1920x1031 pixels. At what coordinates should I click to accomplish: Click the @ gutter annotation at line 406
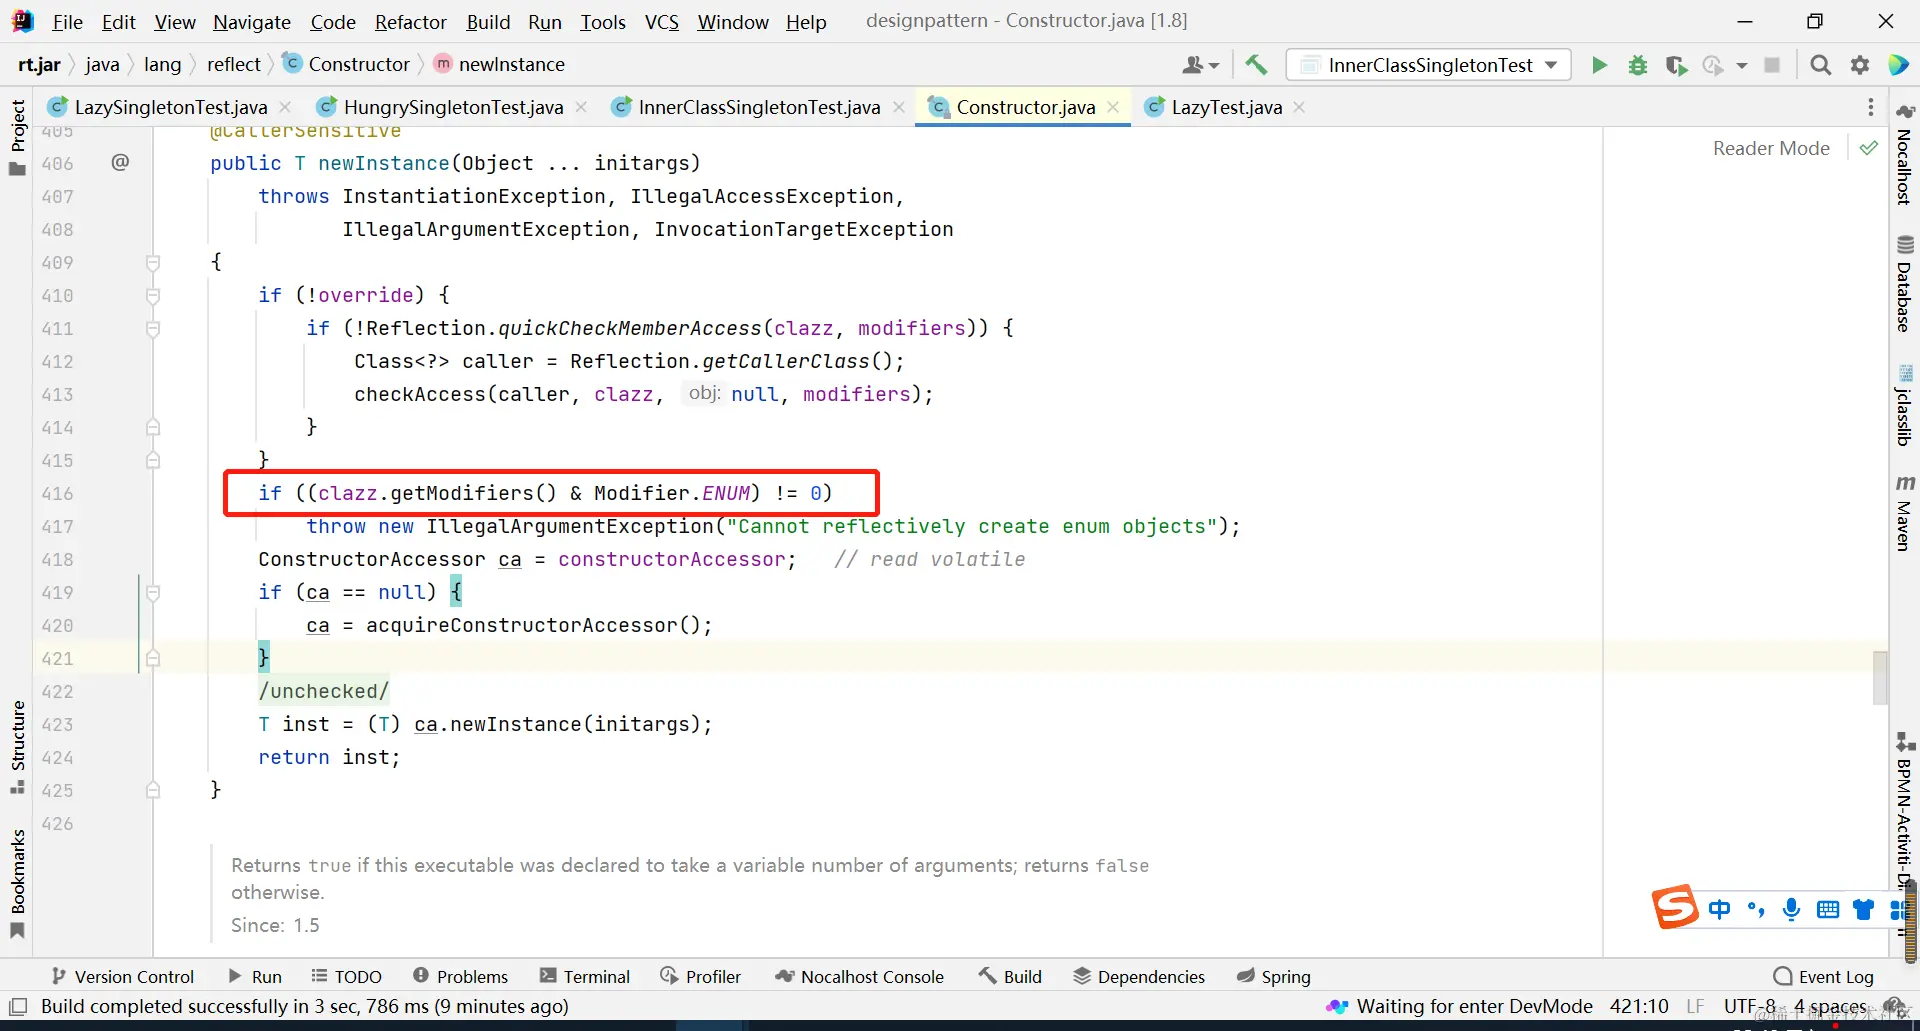coord(120,162)
